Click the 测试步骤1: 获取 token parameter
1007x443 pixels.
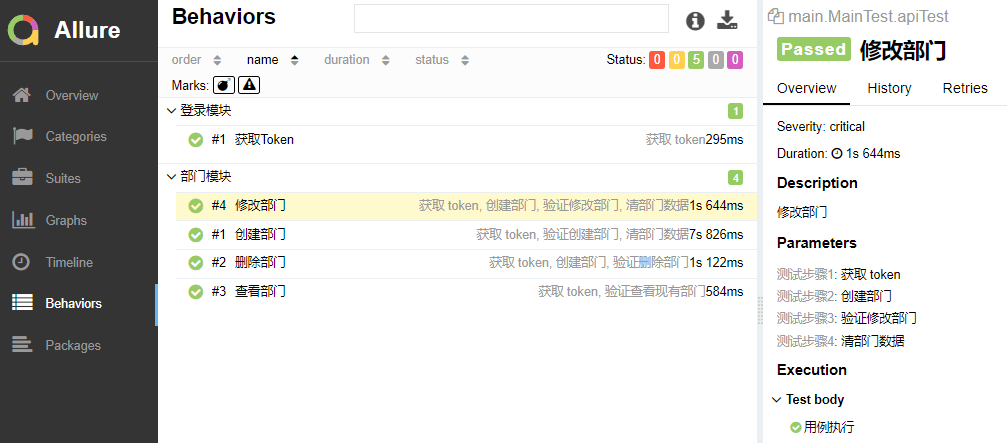pyautogui.click(x=839, y=275)
